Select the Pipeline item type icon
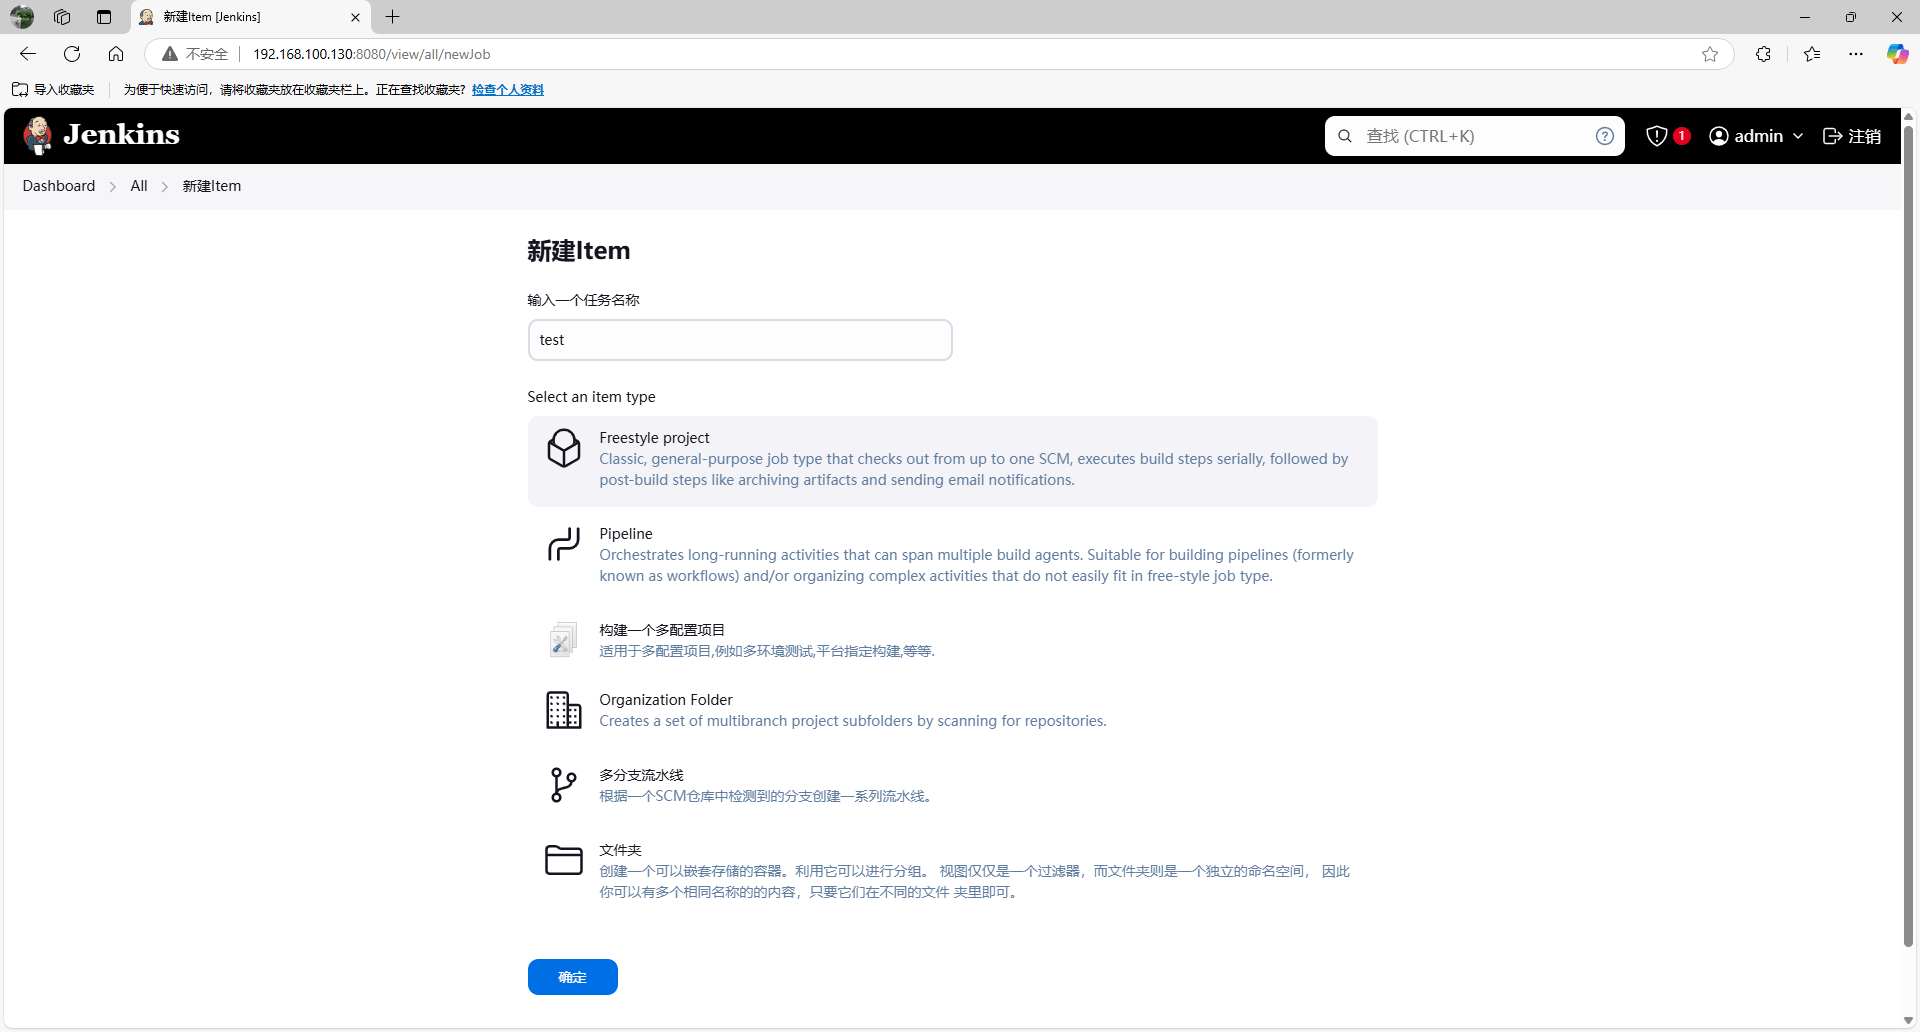This screenshot has width=1920, height=1032. coord(564,544)
